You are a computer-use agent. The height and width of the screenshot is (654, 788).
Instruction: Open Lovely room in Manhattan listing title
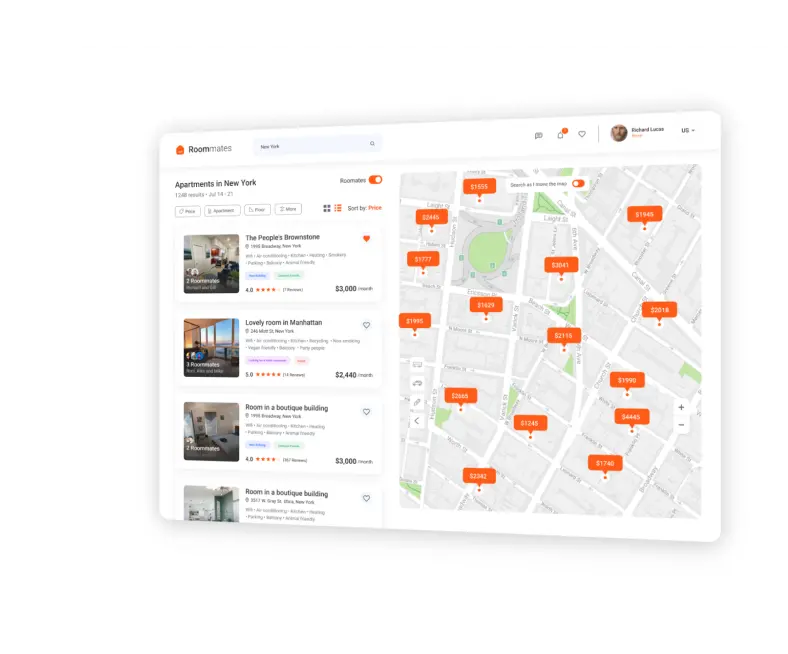(x=283, y=322)
